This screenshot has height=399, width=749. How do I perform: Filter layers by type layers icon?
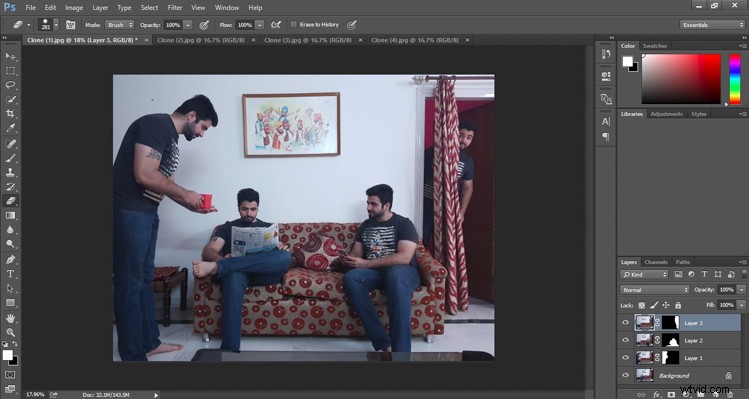[x=704, y=274]
